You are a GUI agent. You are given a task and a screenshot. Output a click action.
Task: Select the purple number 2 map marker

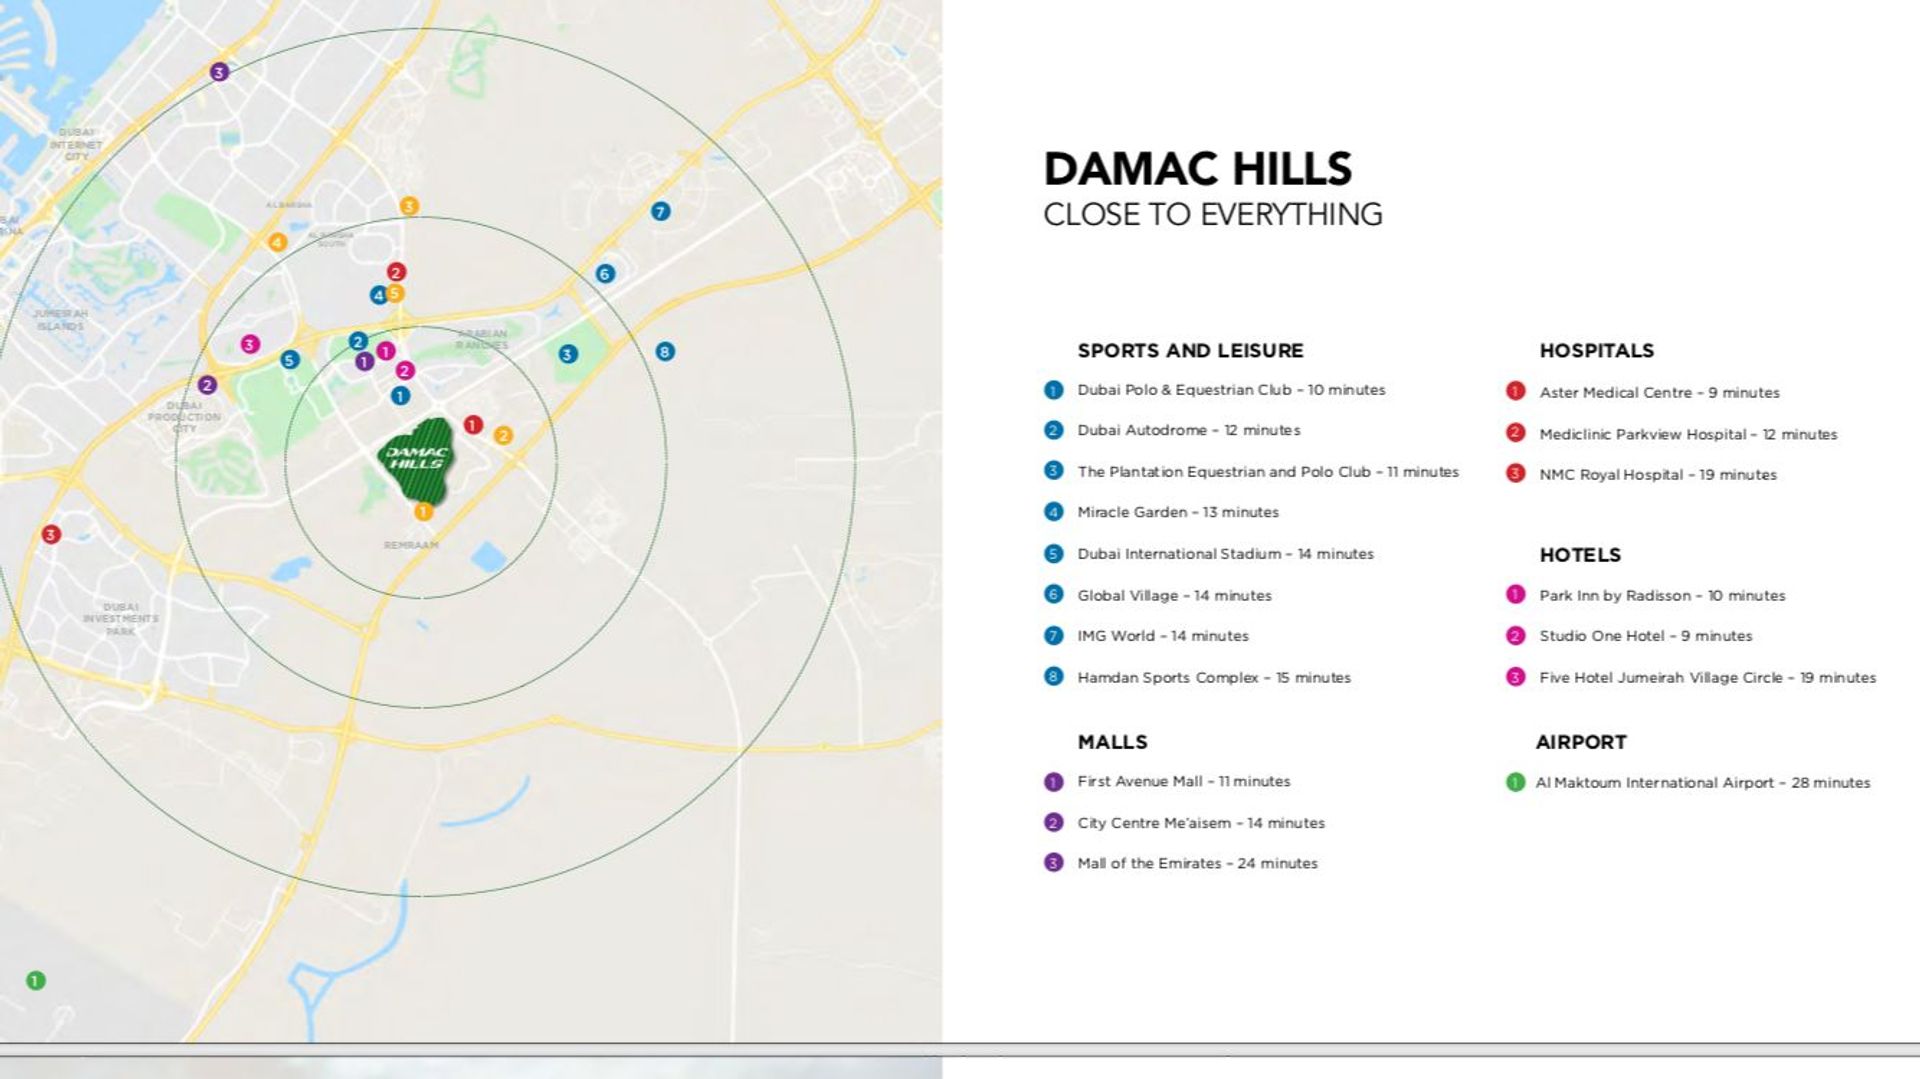pyautogui.click(x=207, y=385)
